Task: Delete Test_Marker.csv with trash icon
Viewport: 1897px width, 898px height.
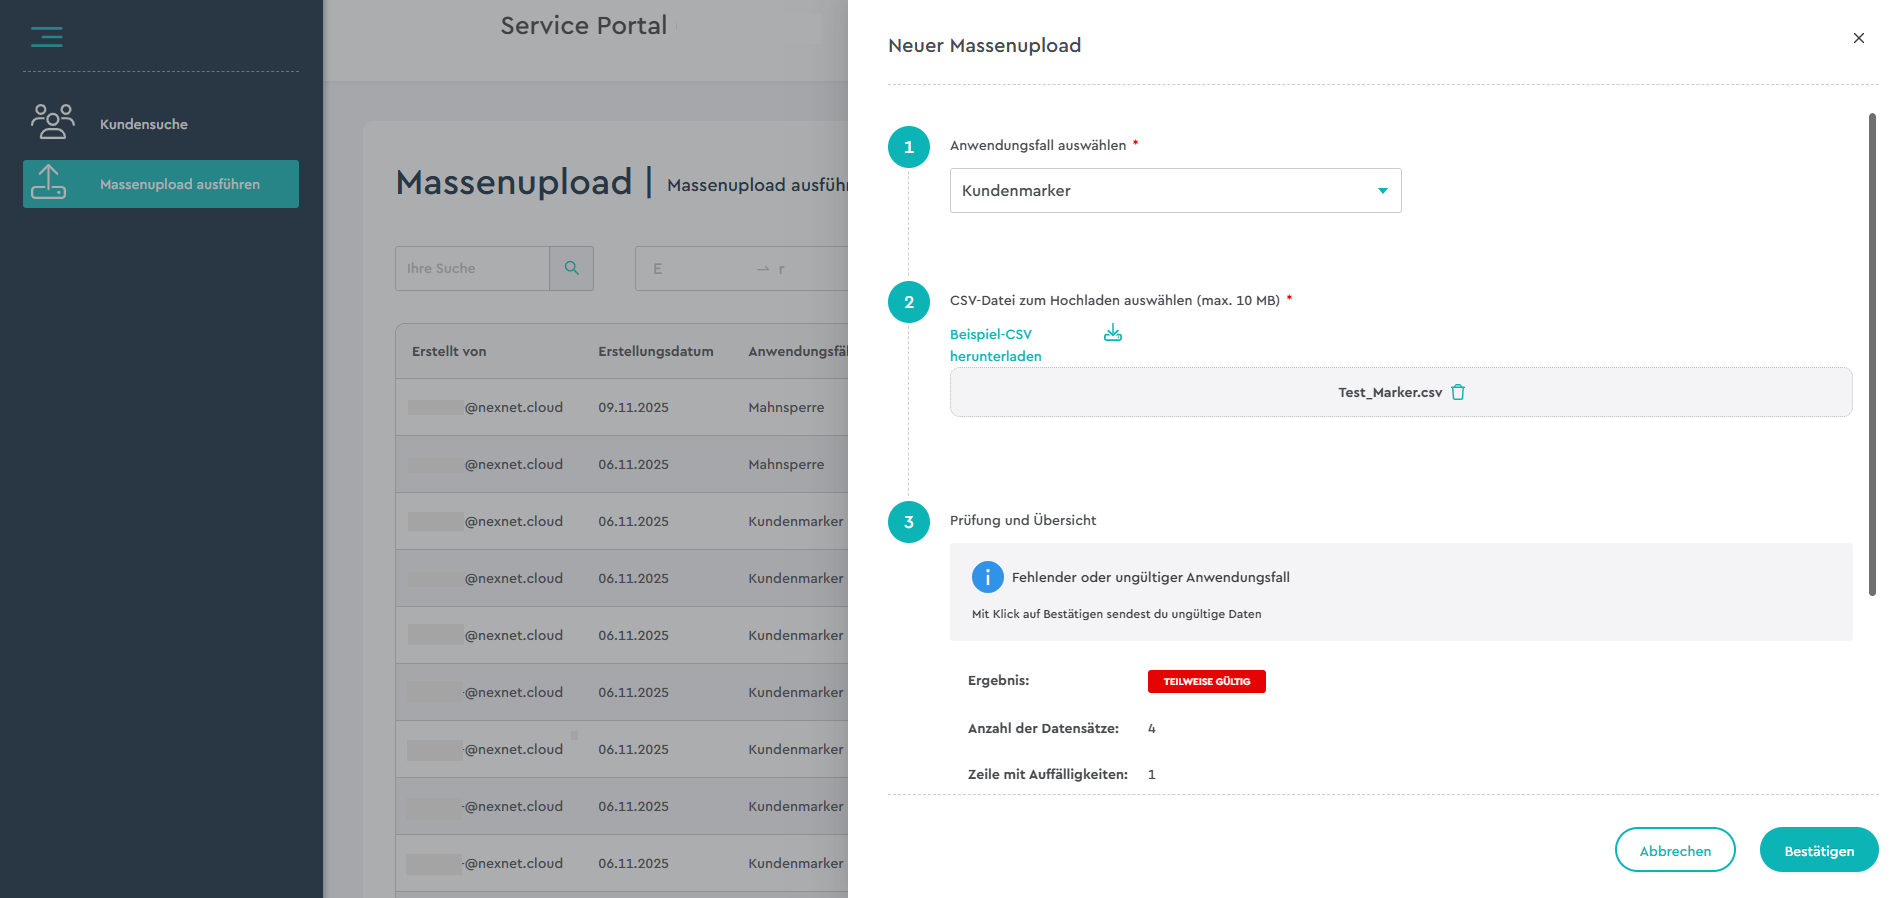Action: tap(1458, 392)
